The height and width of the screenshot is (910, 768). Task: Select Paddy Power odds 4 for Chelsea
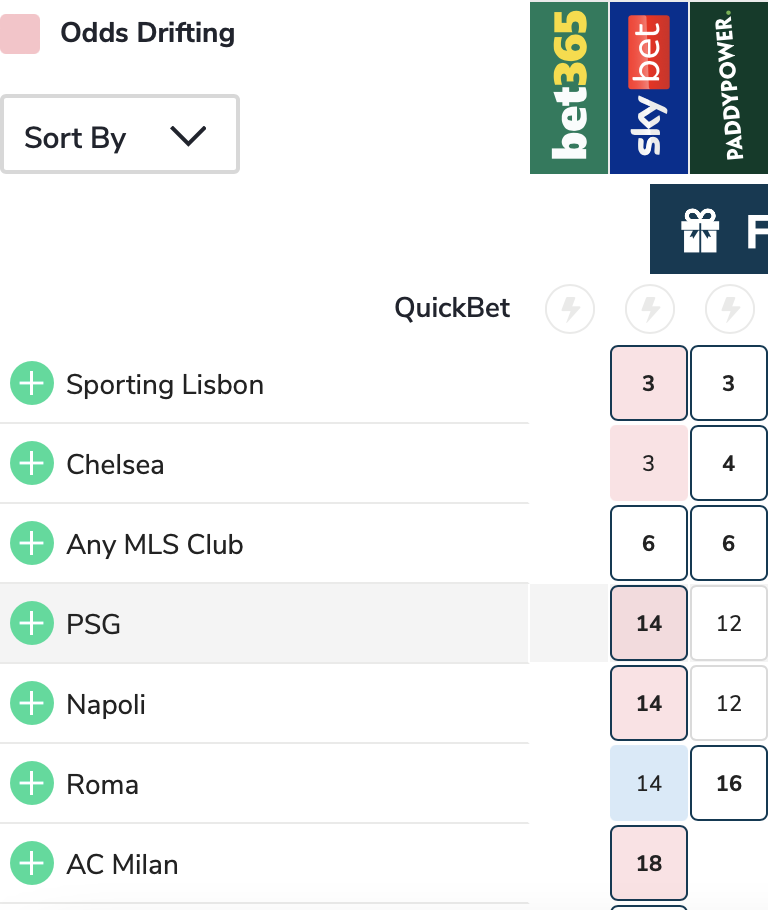(729, 463)
